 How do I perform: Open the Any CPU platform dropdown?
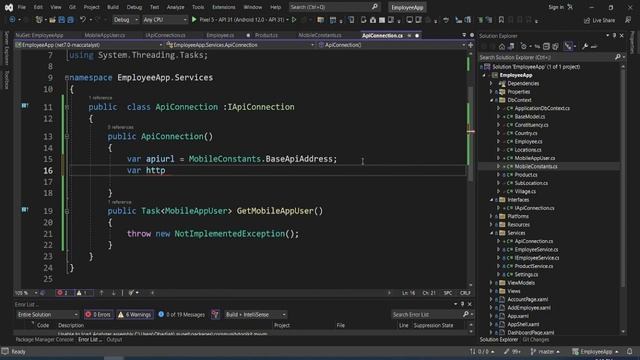165,20
